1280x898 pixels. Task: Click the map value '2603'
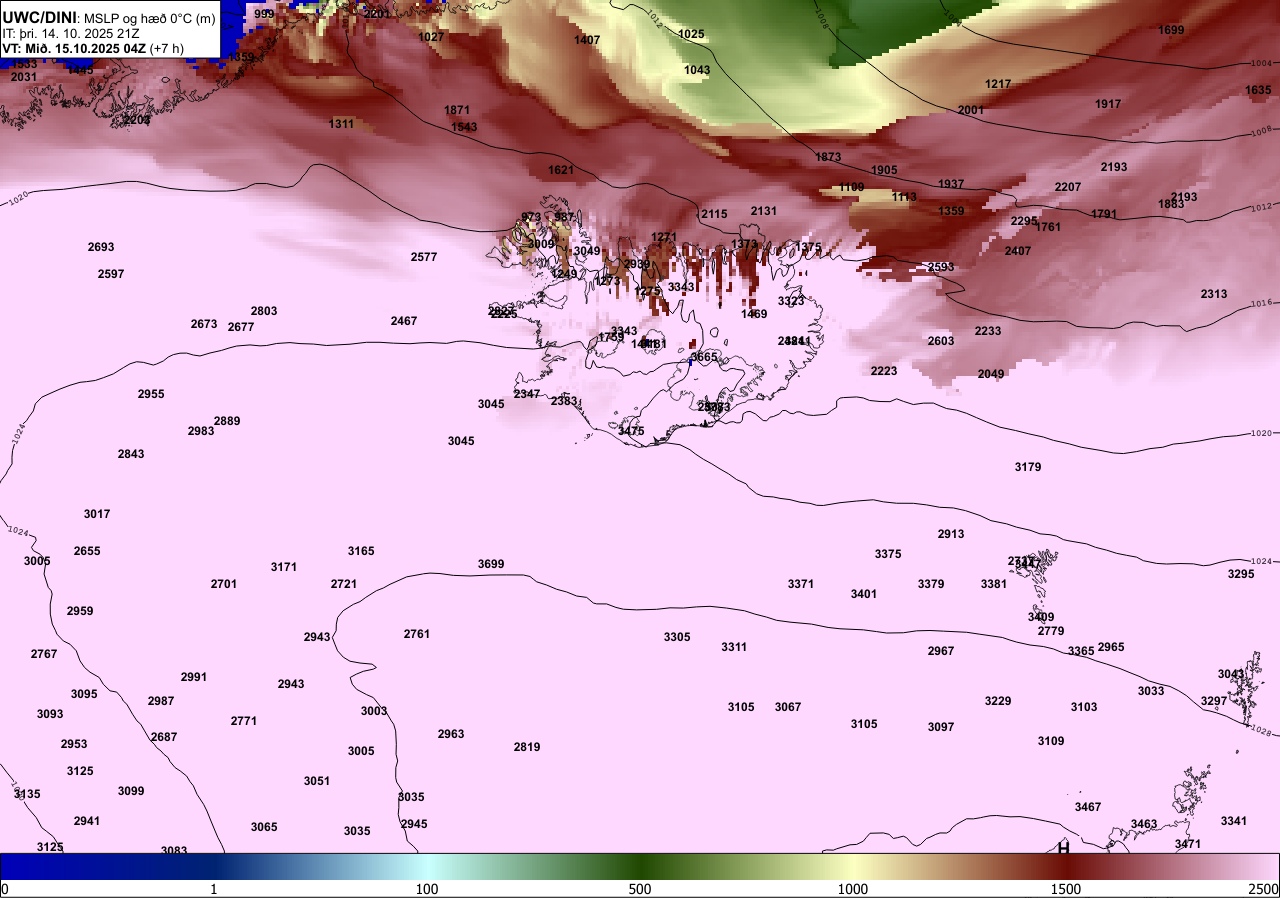click(x=941, y=341)
